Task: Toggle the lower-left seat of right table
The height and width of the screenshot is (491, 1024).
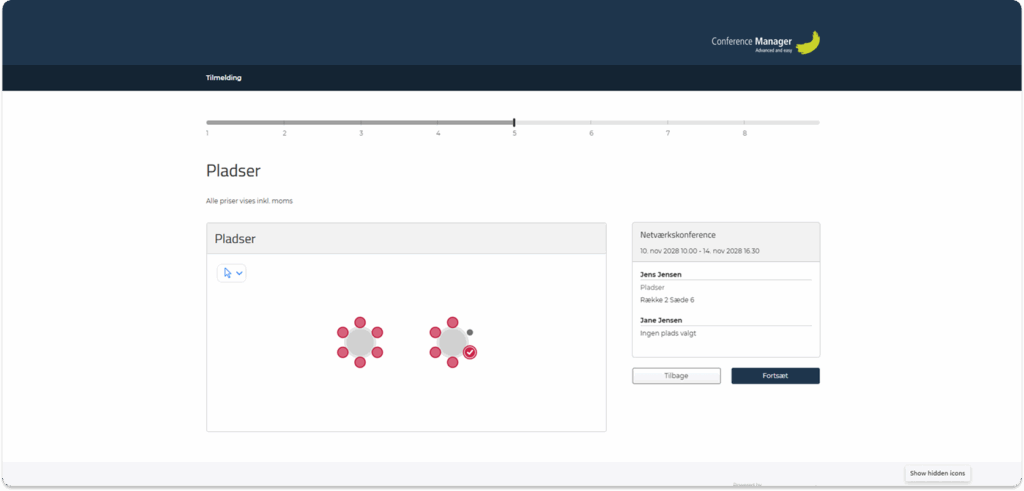Action: [x=436, y=352]
